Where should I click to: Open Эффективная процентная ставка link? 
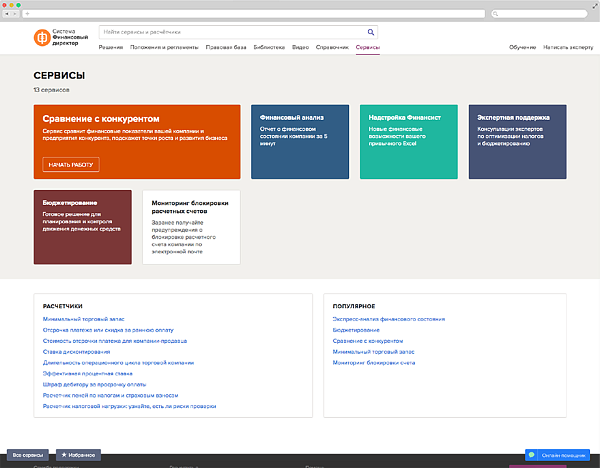(x=88, y=373)
